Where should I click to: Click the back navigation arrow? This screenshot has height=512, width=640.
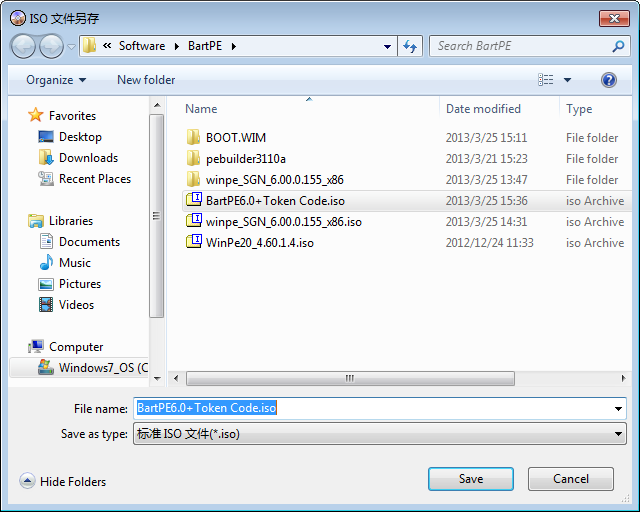(x=24, y=46)
